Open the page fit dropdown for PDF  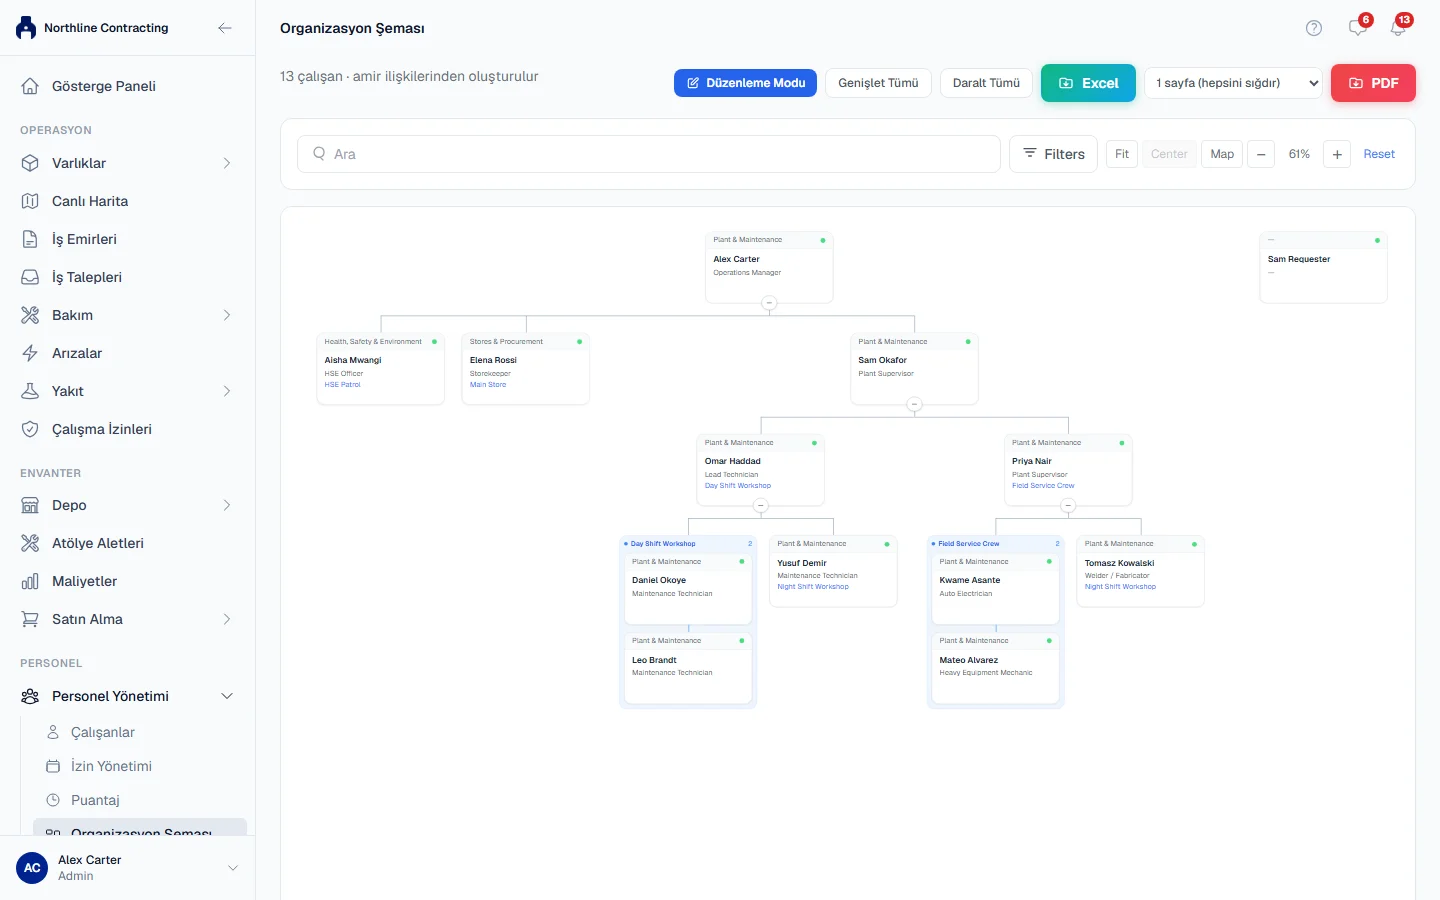point(1234,83)
